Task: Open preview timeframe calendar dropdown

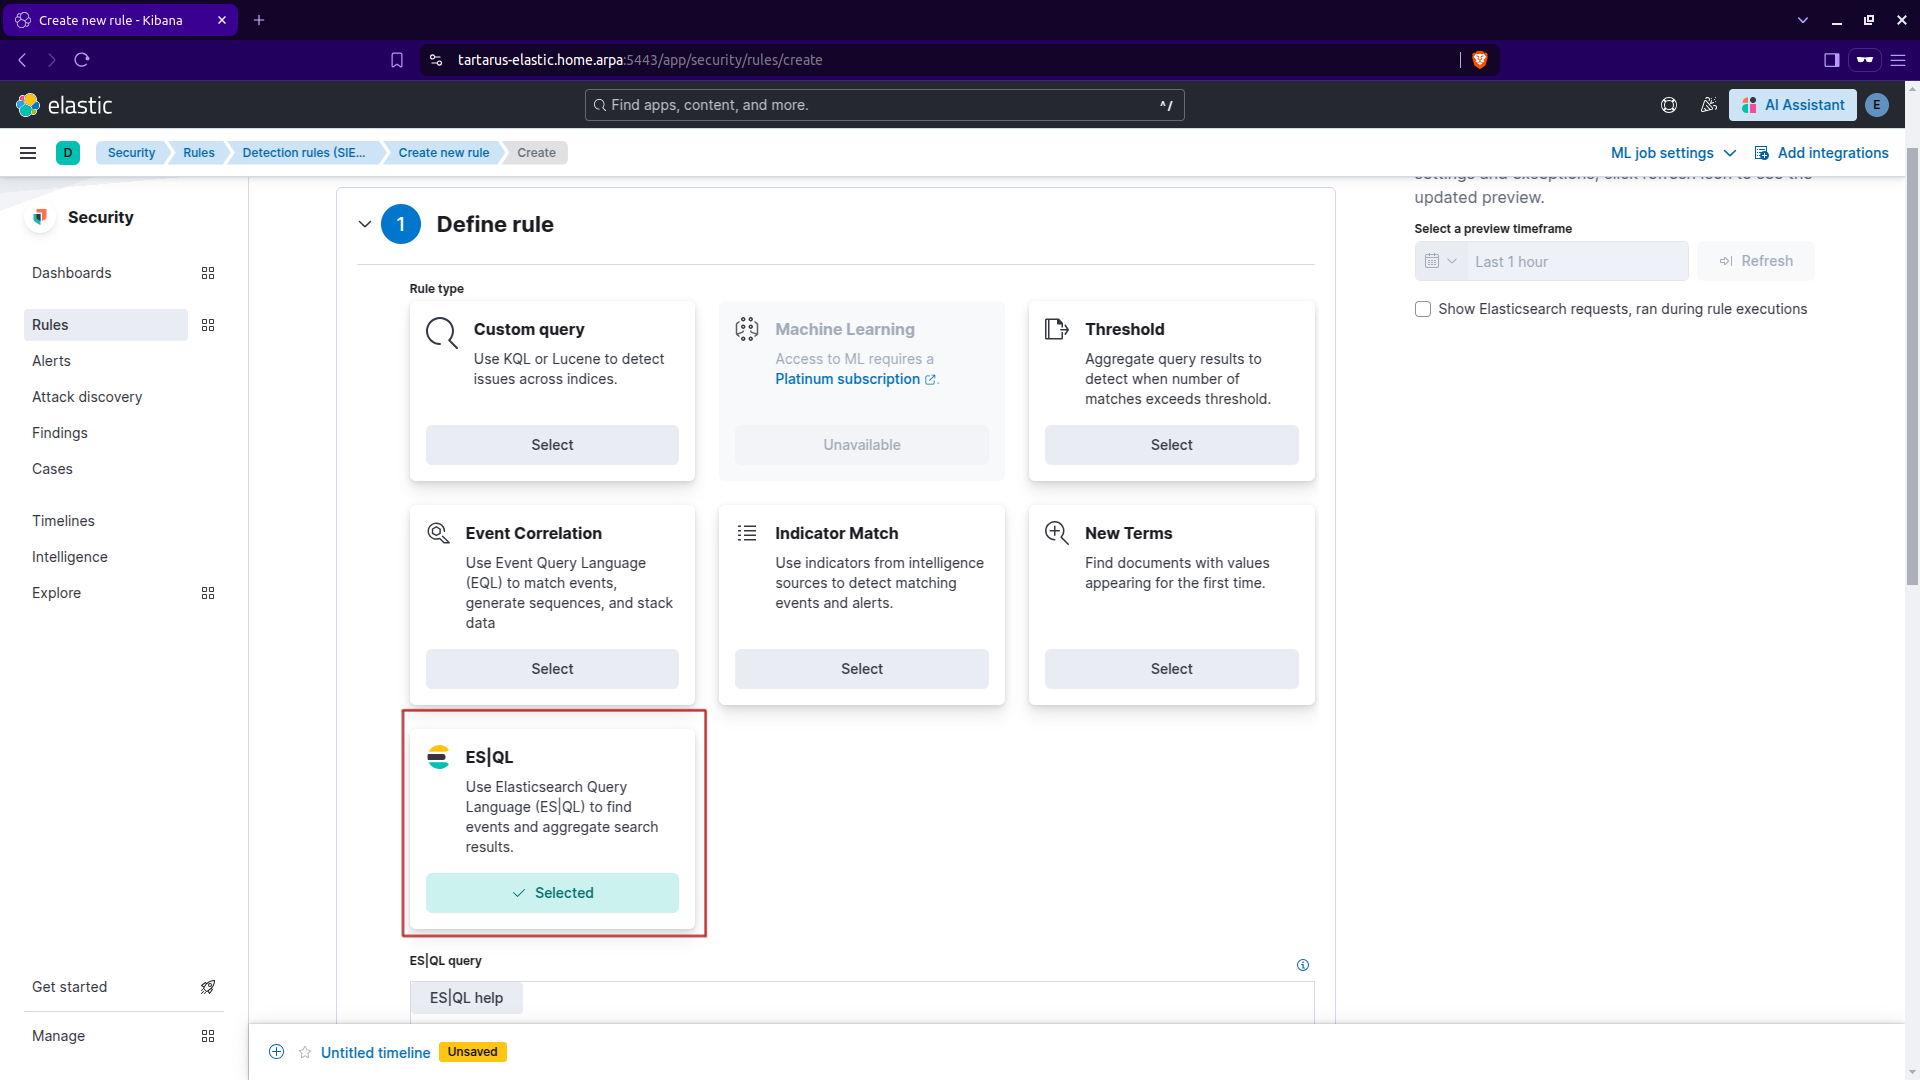Action: [1440, 261]
